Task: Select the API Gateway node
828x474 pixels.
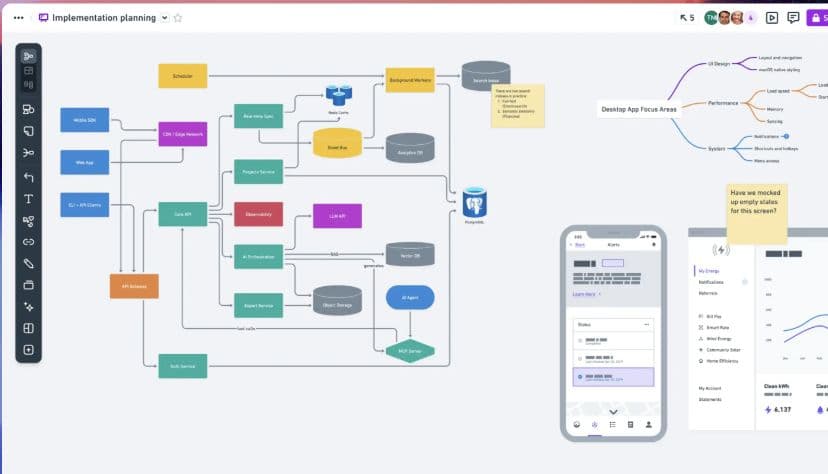Action: pos(134,286)
